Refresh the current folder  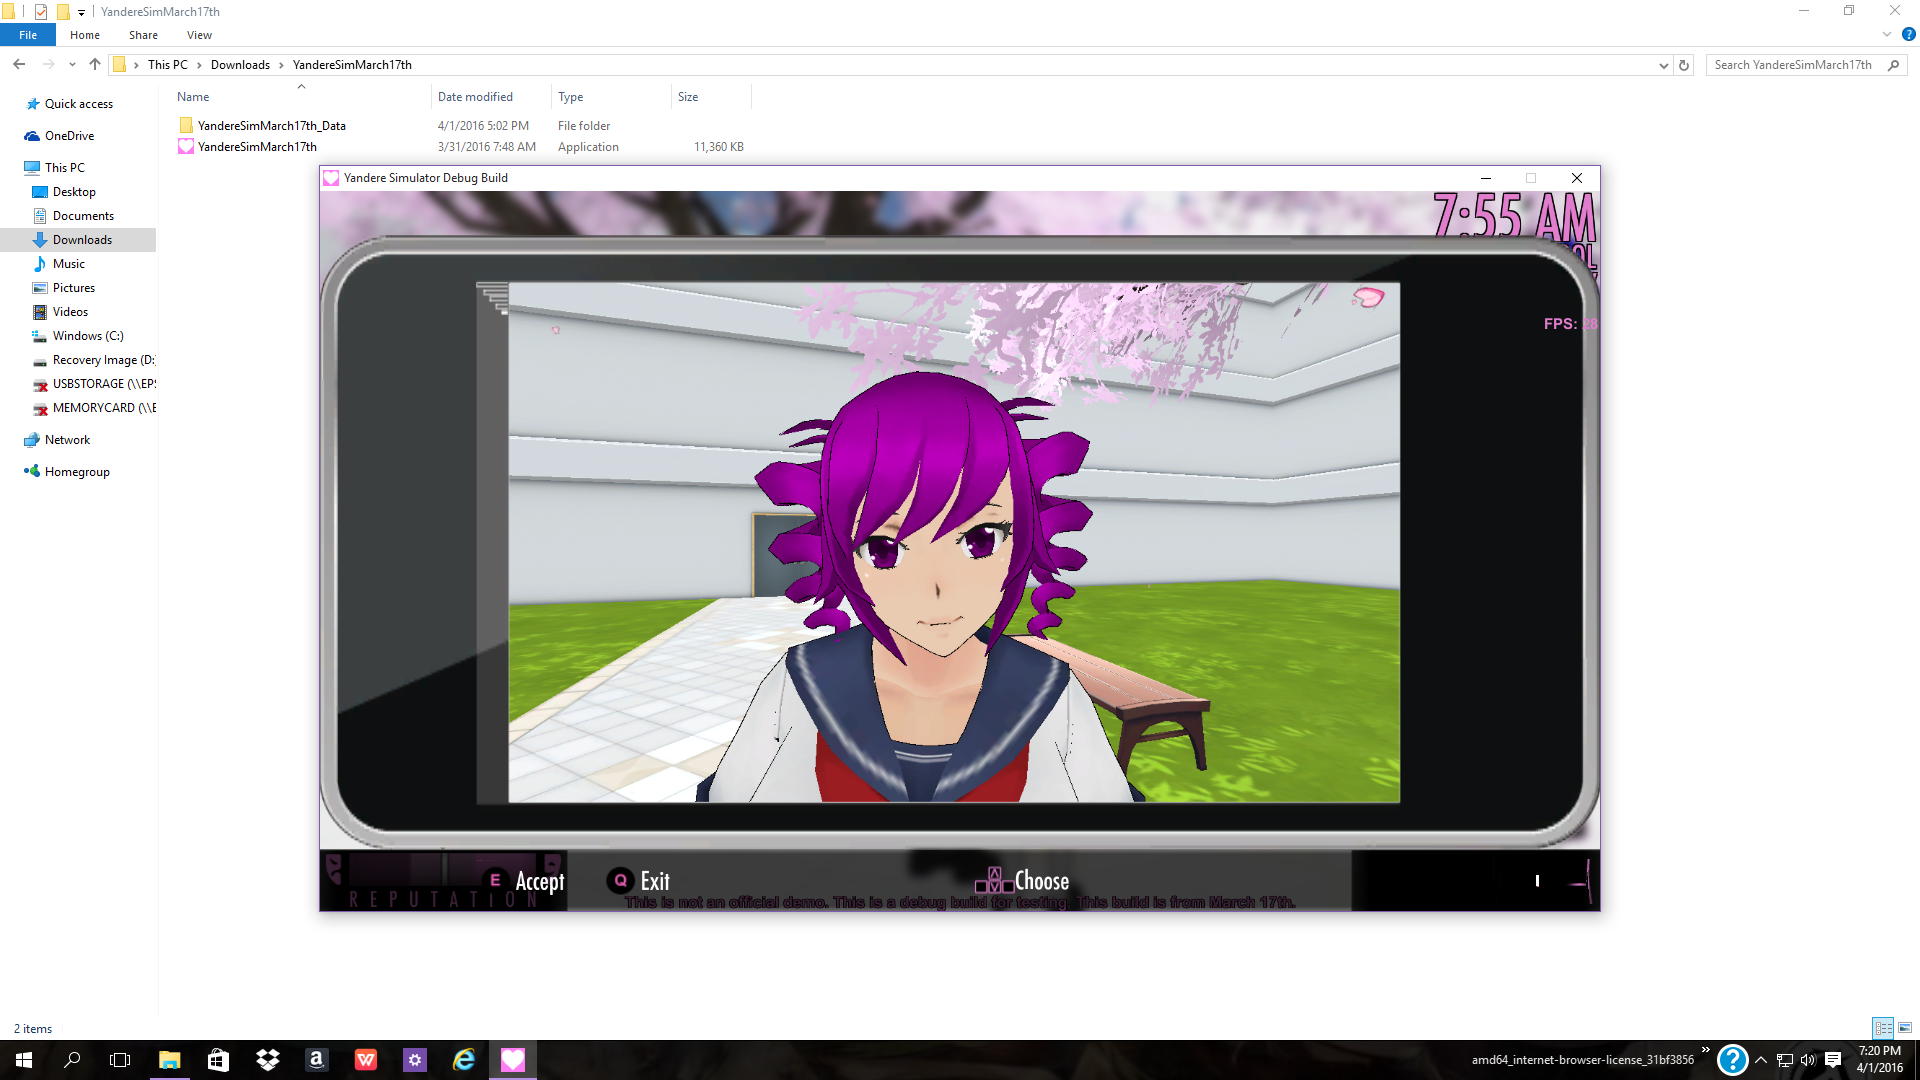click(x=1684, y=65)
